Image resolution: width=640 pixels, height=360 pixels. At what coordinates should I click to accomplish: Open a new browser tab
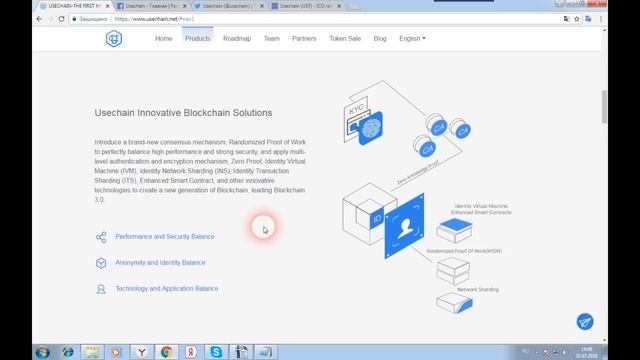click(x=354, y=6)
